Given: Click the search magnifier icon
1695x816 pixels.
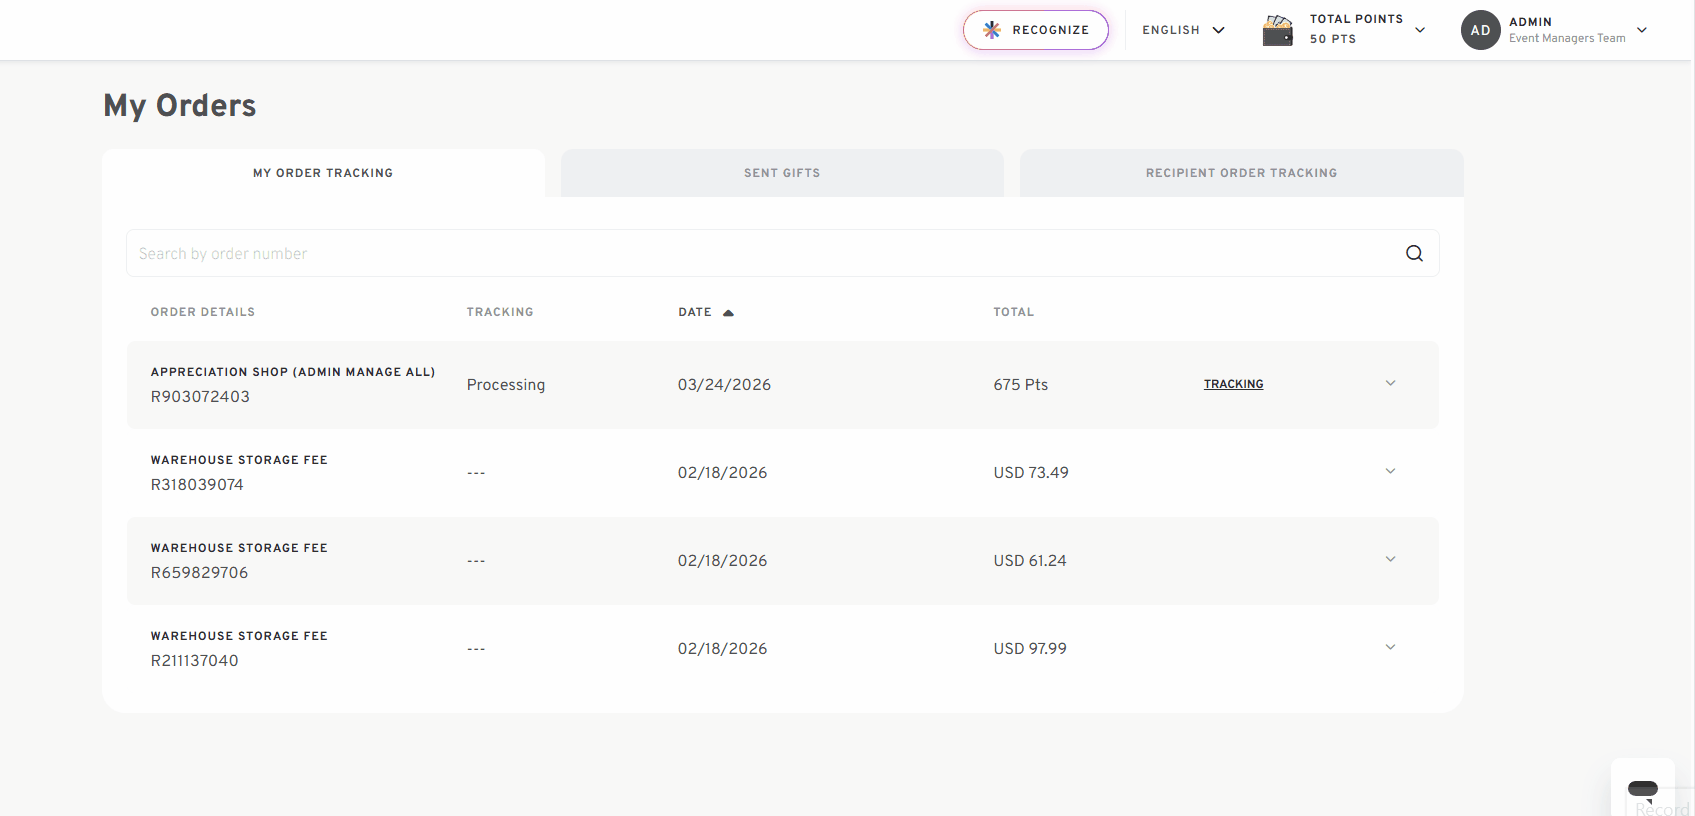Looking at the screenshot, I should point(1414,253).
